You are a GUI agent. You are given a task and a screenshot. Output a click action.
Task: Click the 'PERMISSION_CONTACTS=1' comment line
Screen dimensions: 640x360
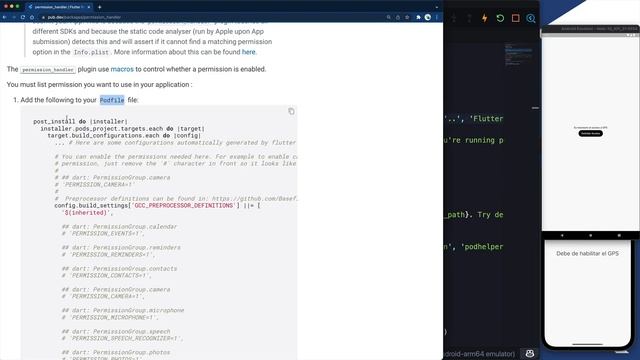(x=107, y=276)
